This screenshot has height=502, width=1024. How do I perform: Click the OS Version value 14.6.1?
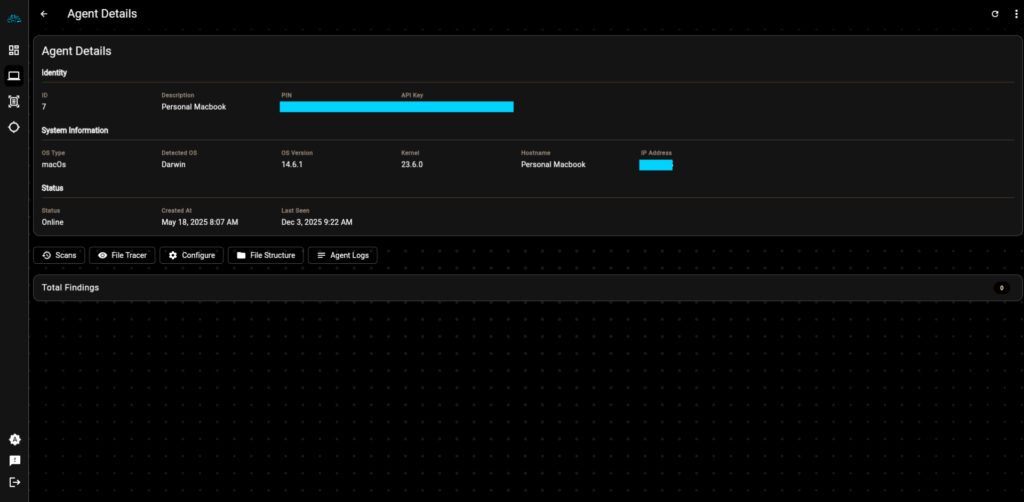pos(292,165)
